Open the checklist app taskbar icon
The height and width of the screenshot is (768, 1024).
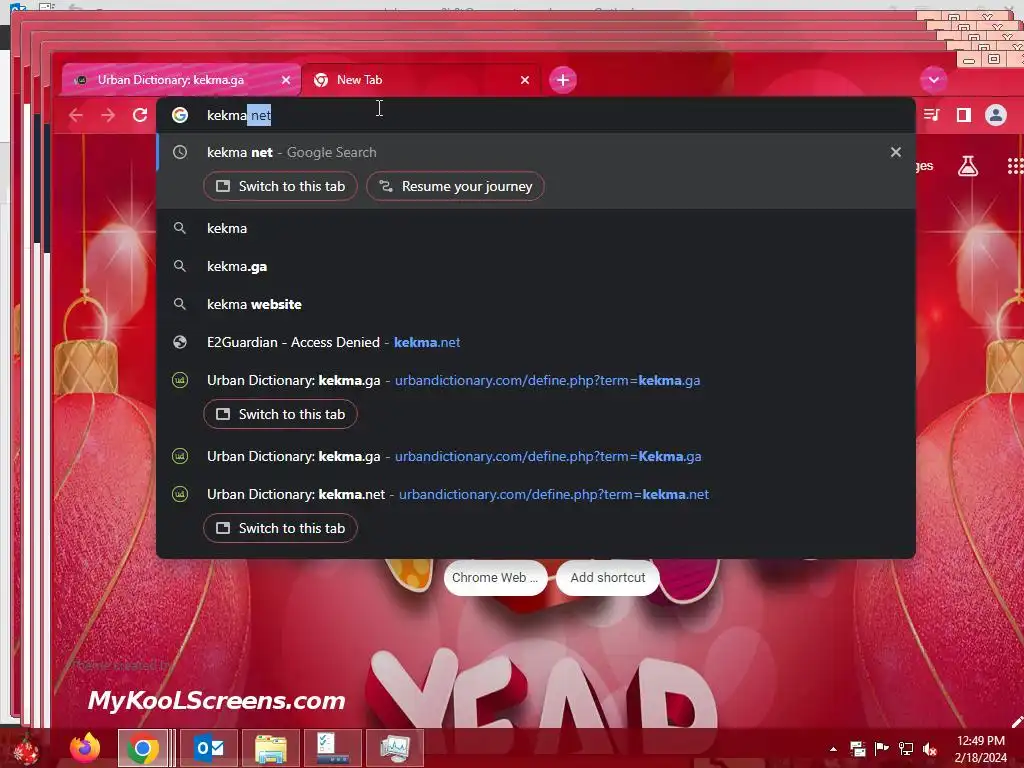(332, 748)
